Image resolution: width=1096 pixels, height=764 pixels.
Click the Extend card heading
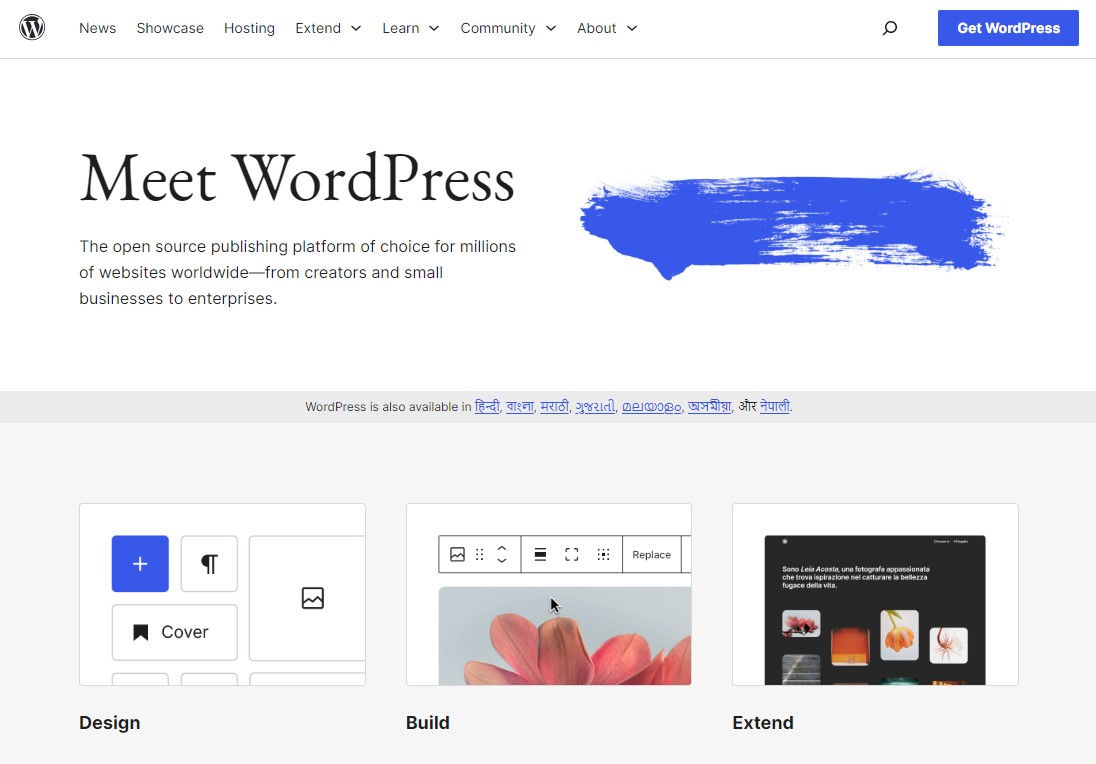click(763, 723)
